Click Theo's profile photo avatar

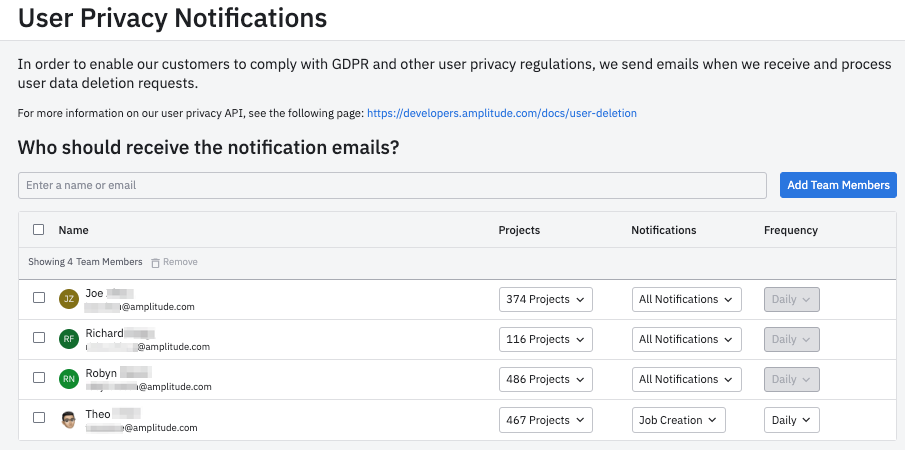[x=68, y=420]
